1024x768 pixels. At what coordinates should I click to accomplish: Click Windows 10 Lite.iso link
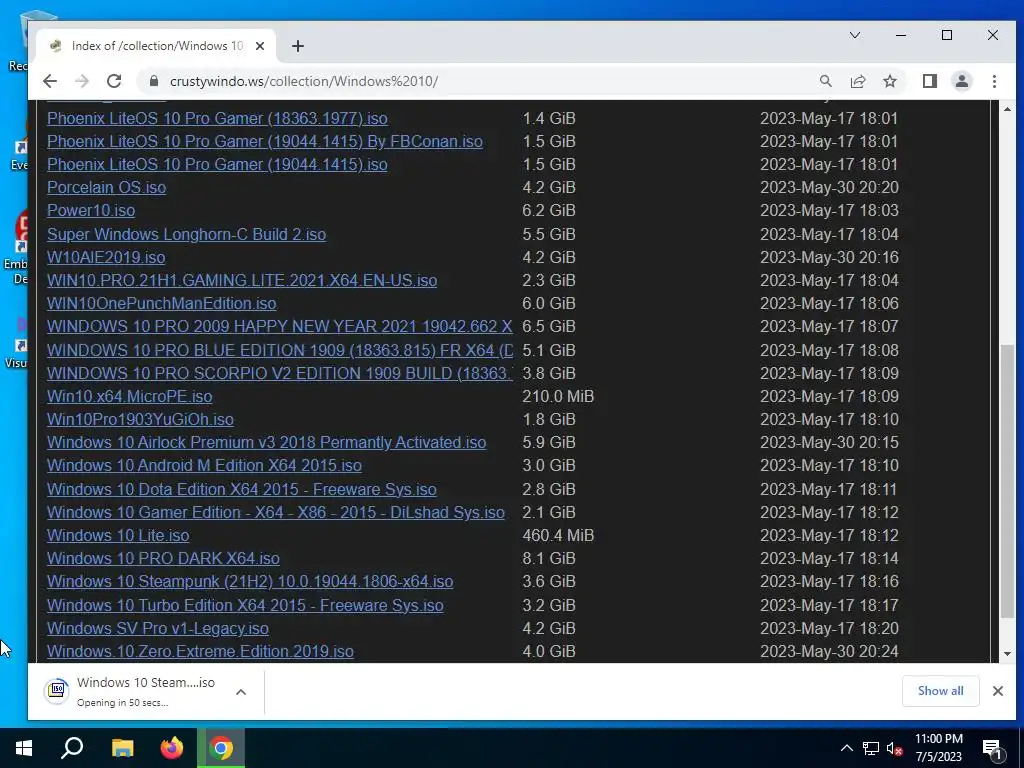coord(118,536)
